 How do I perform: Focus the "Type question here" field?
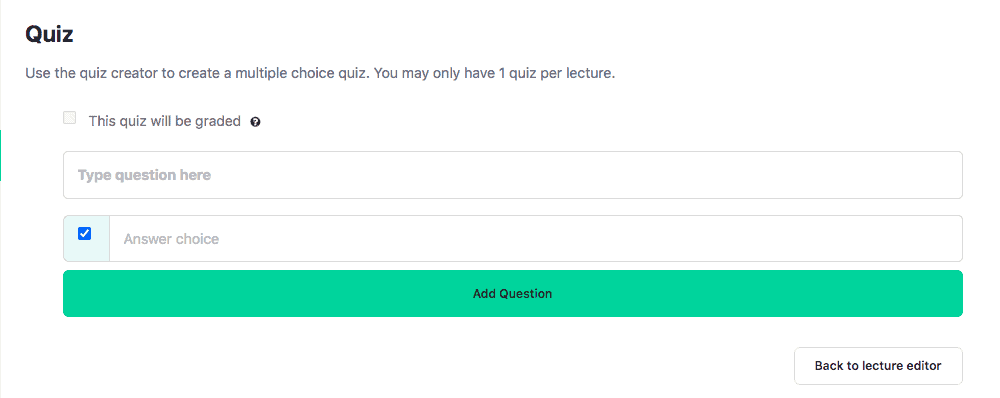pos(513,175)
